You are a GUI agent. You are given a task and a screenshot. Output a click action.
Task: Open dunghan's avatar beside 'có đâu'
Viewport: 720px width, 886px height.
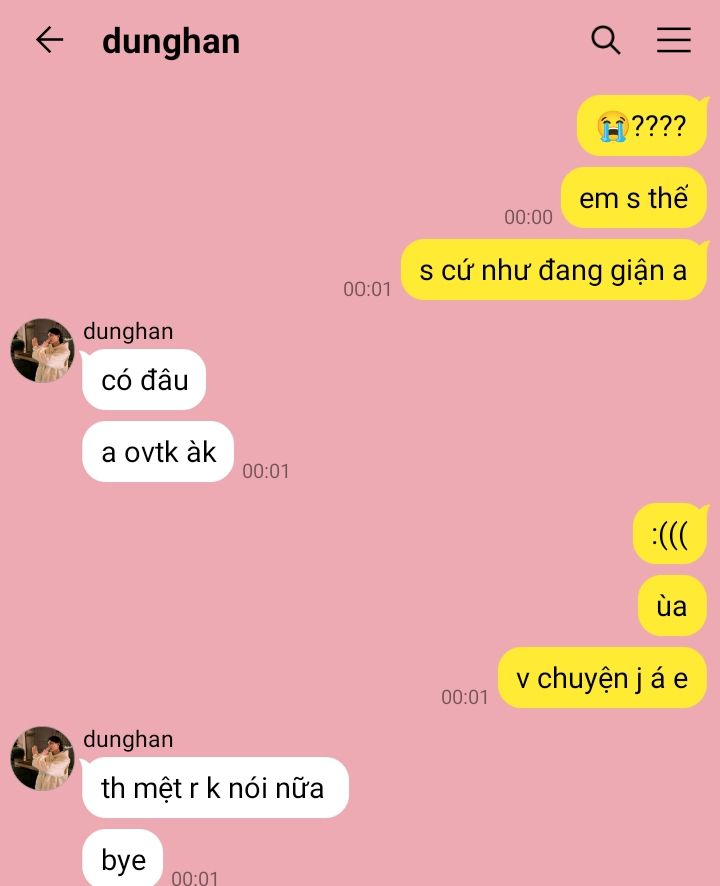coord(42,350)
